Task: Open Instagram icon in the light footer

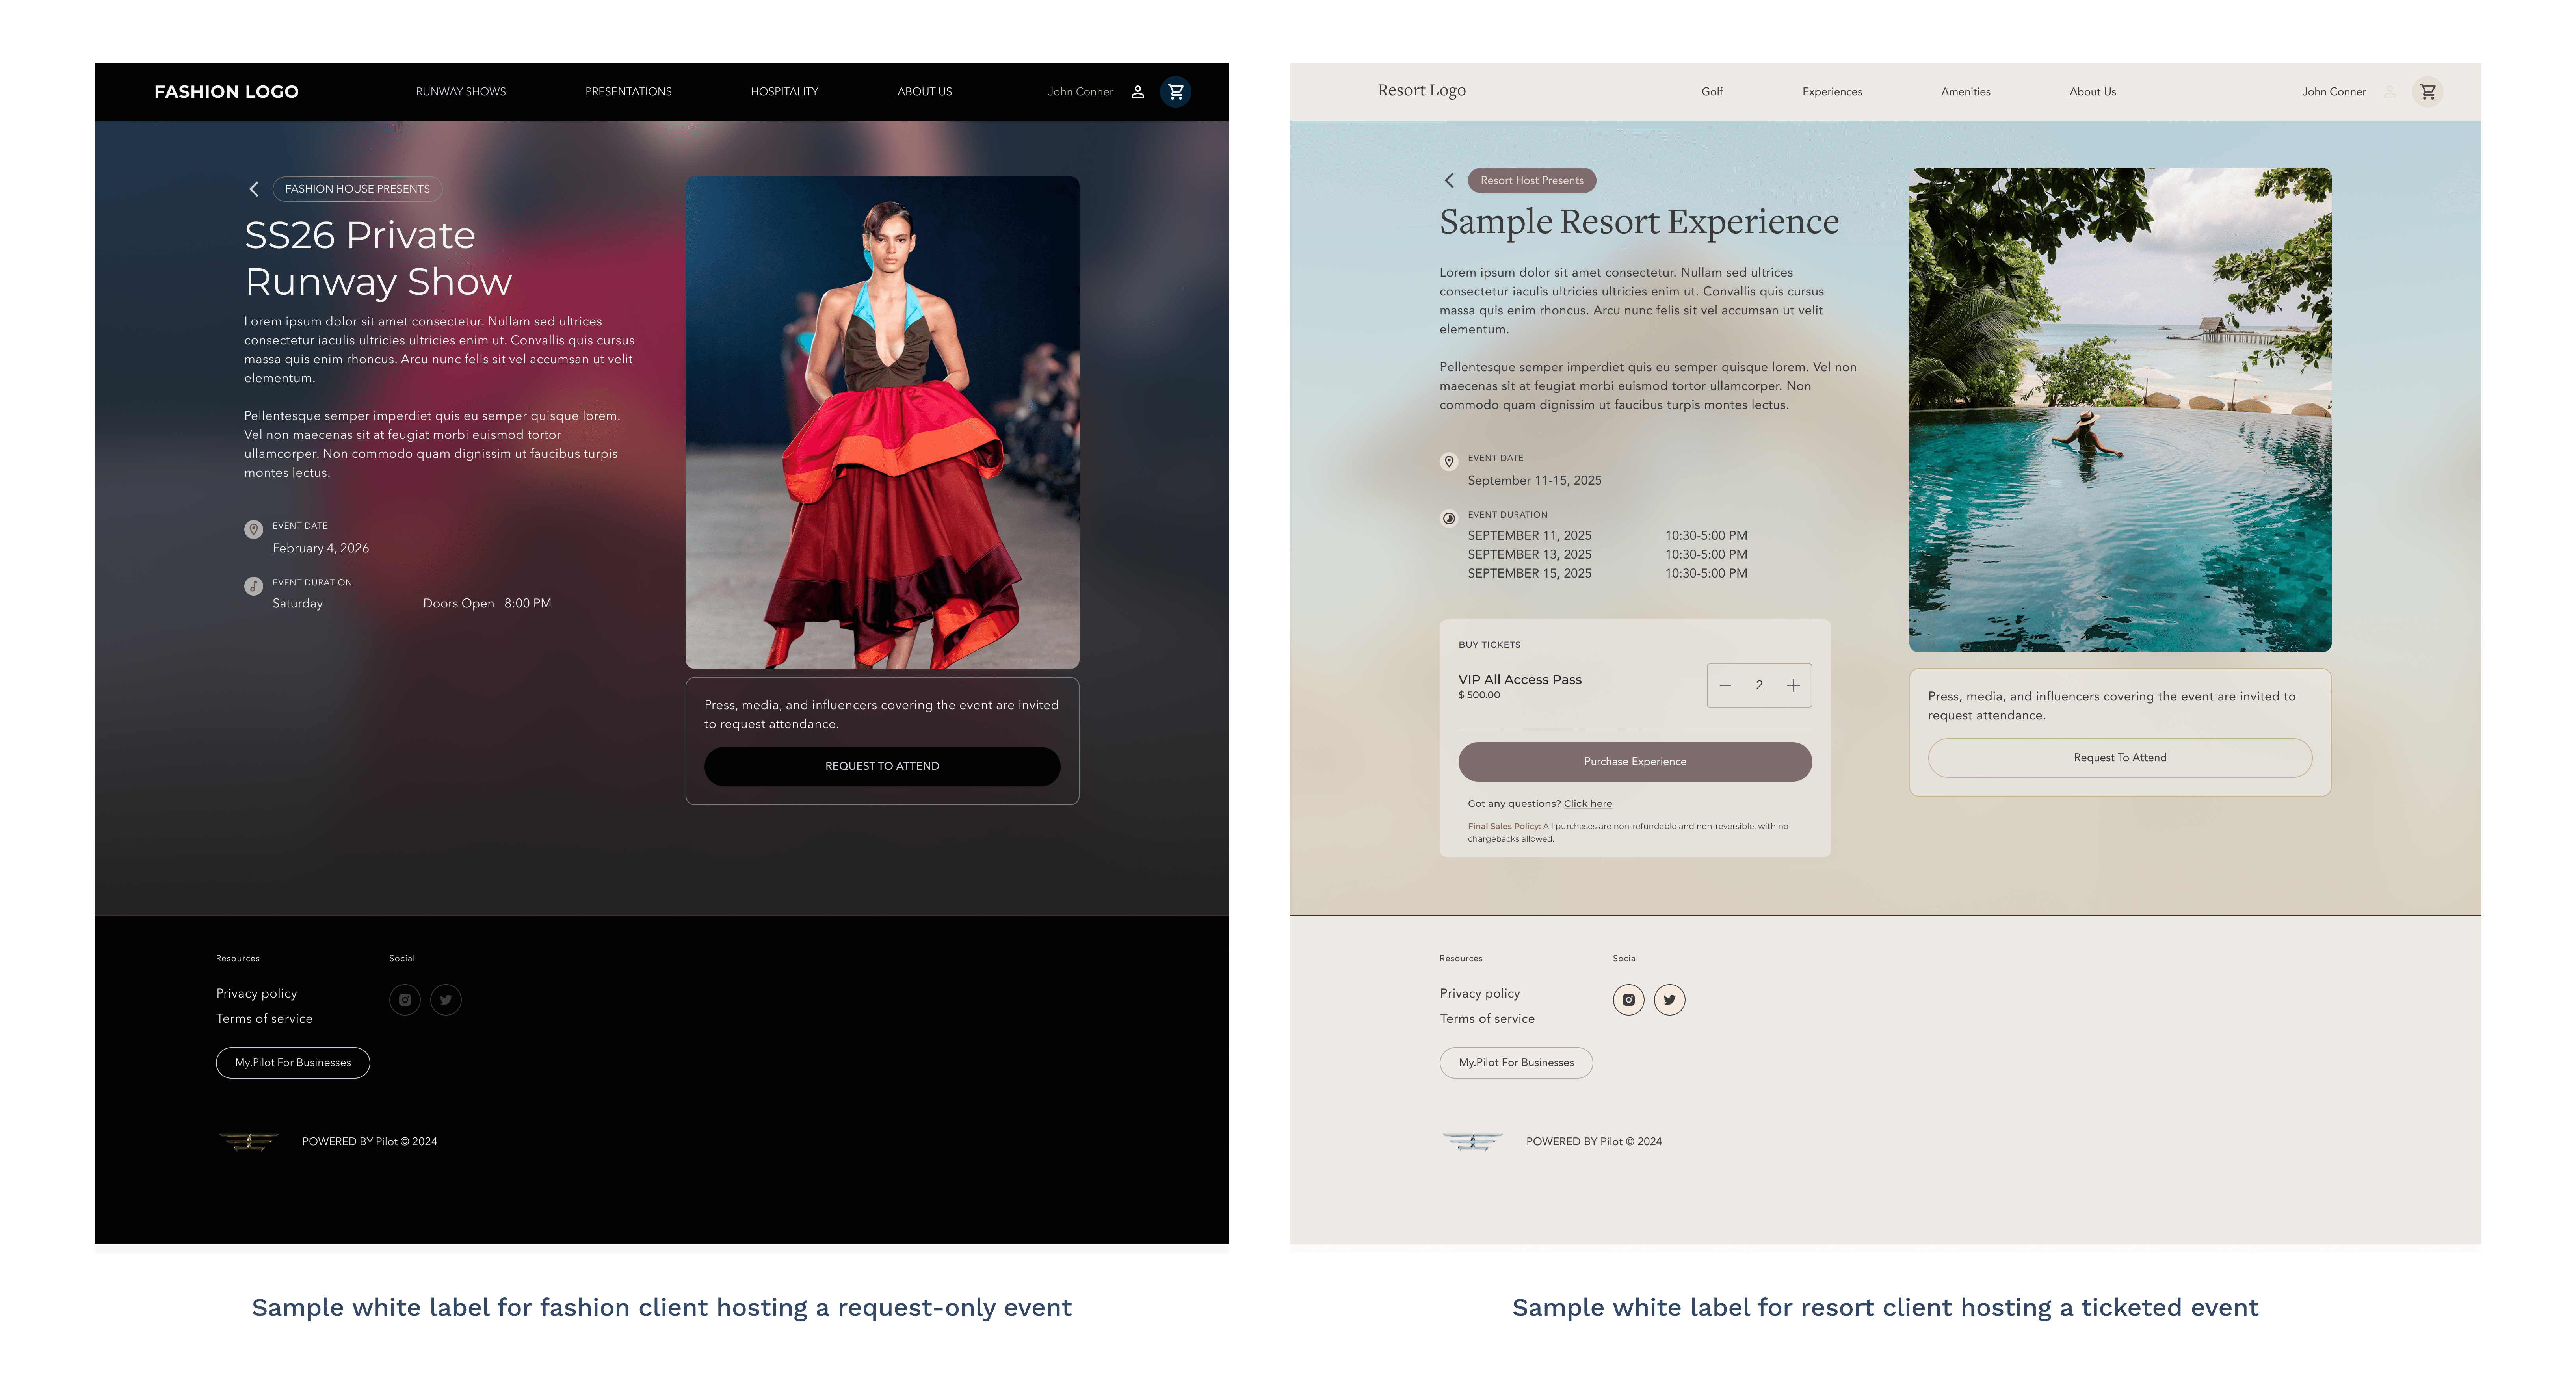Action: pos(1628,999)
